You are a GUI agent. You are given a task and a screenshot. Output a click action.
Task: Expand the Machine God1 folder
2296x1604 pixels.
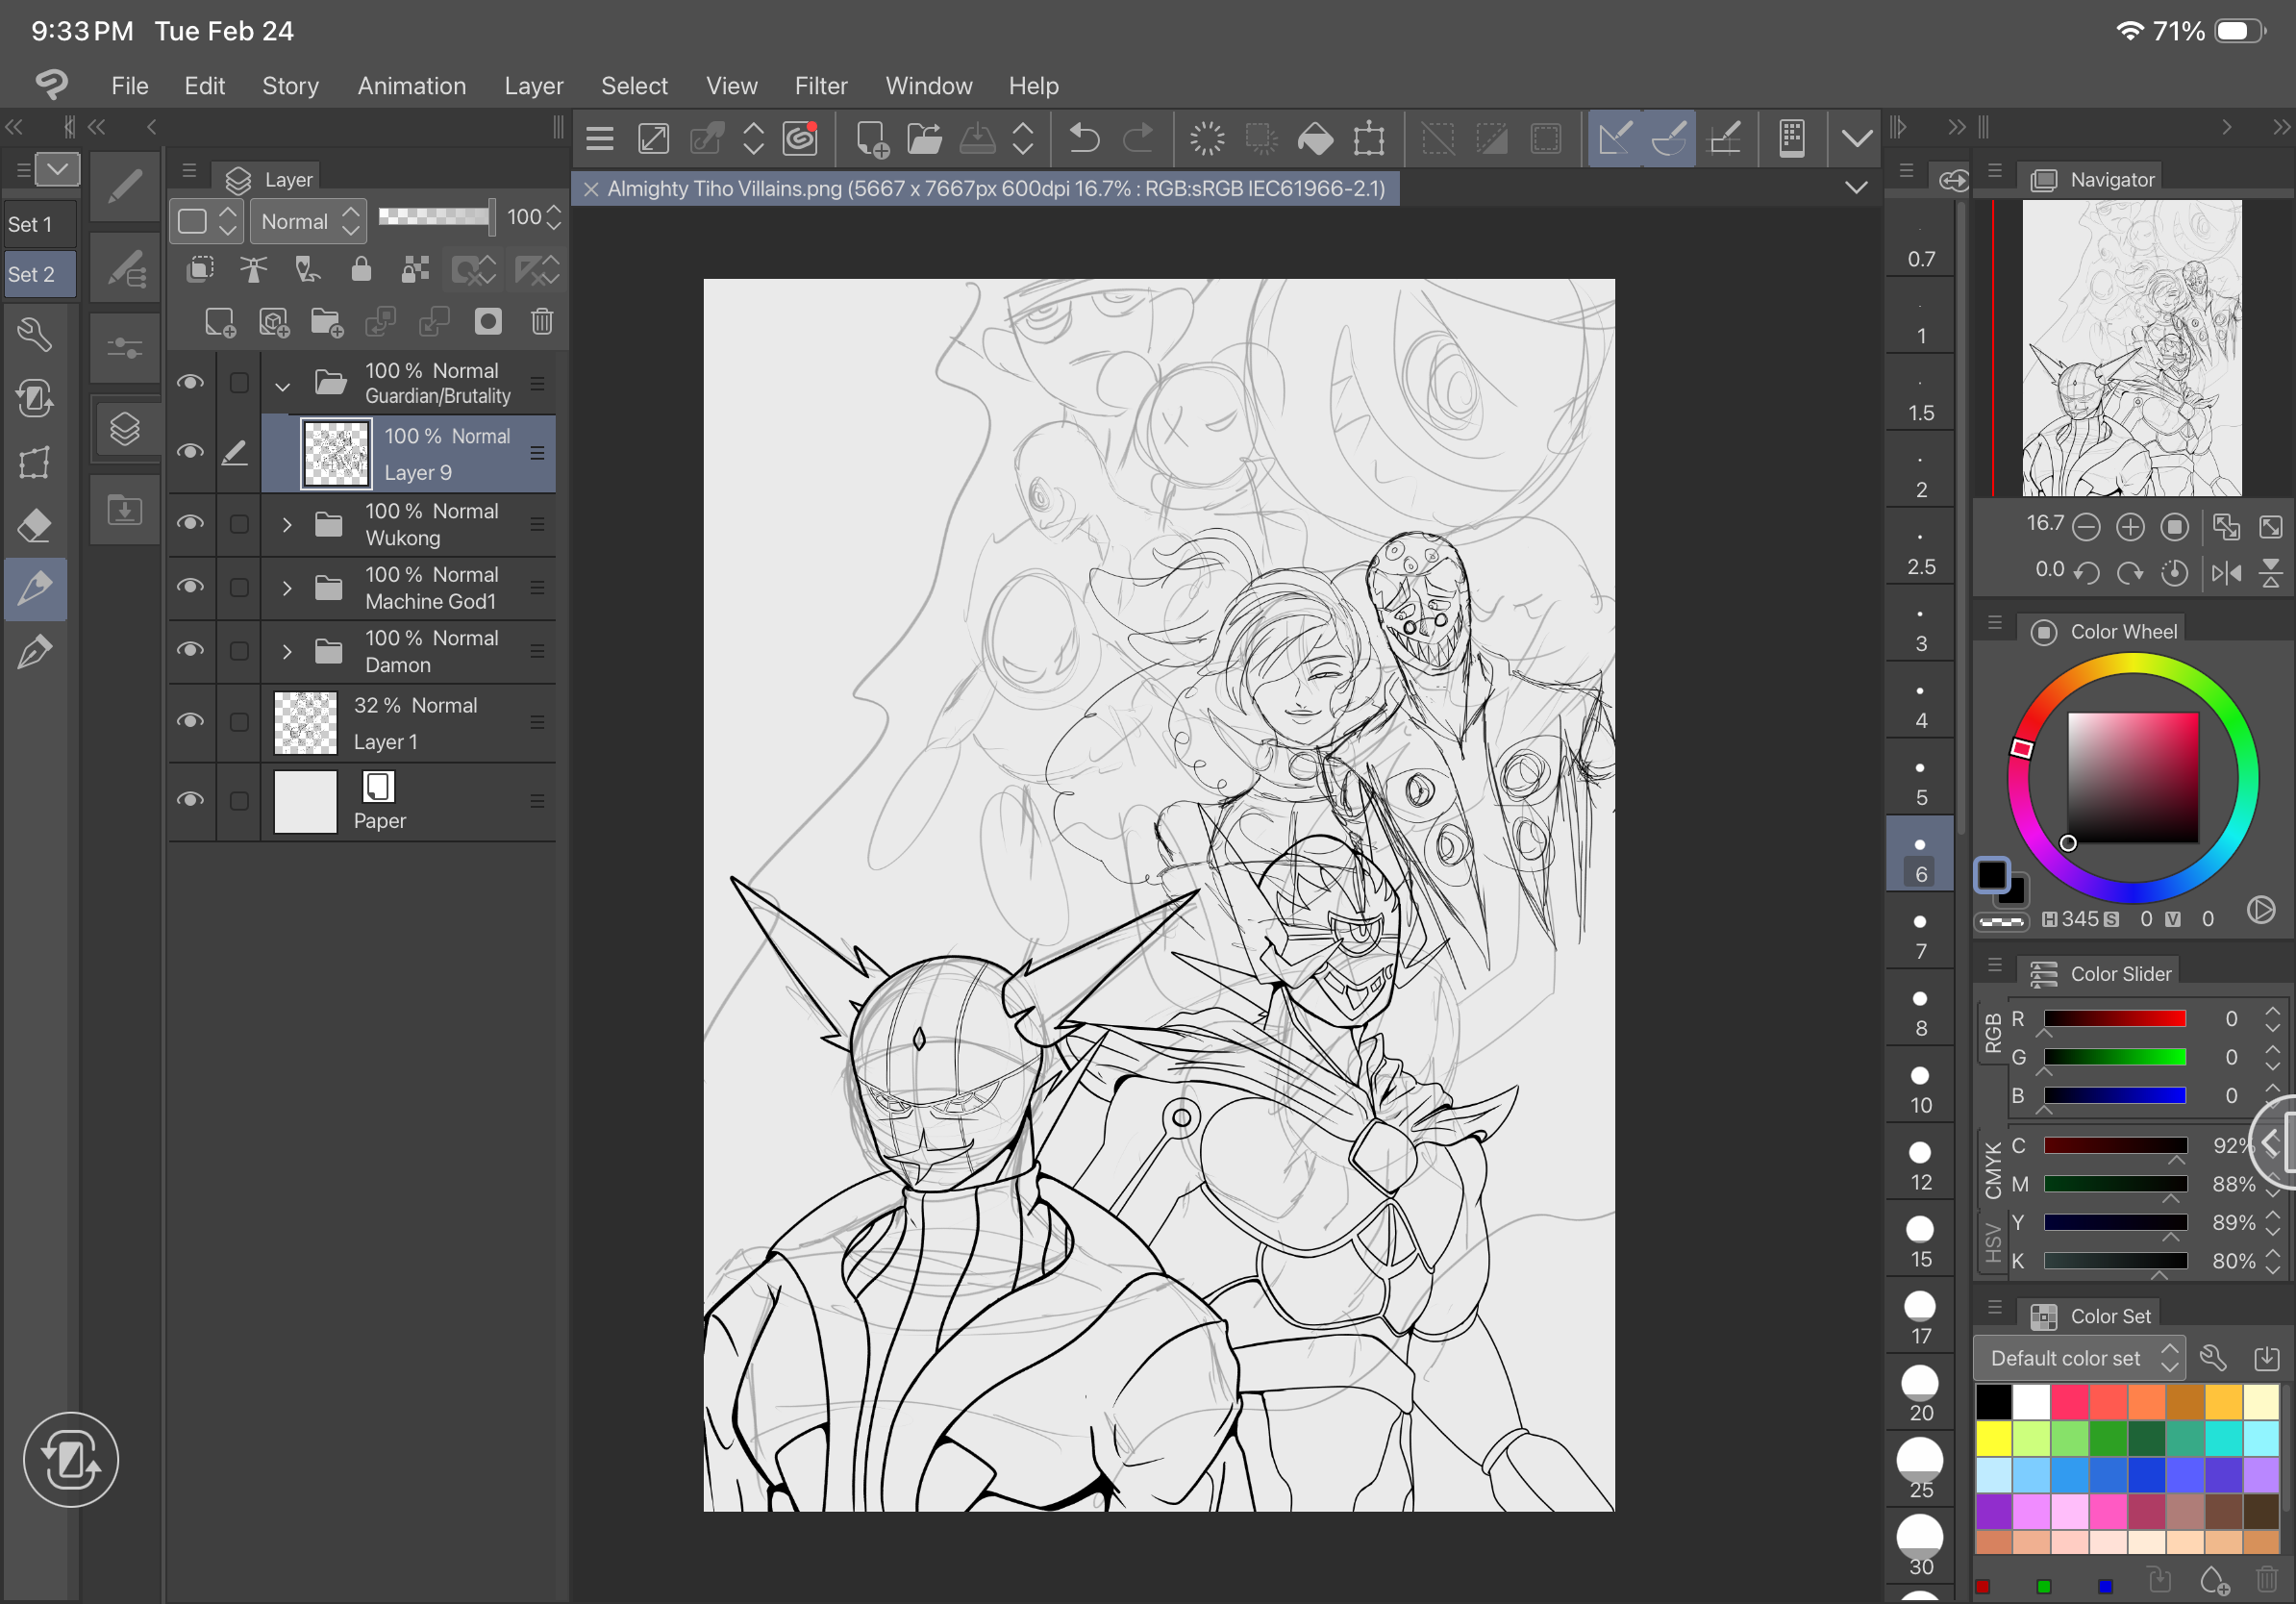[x=287, y=588]
